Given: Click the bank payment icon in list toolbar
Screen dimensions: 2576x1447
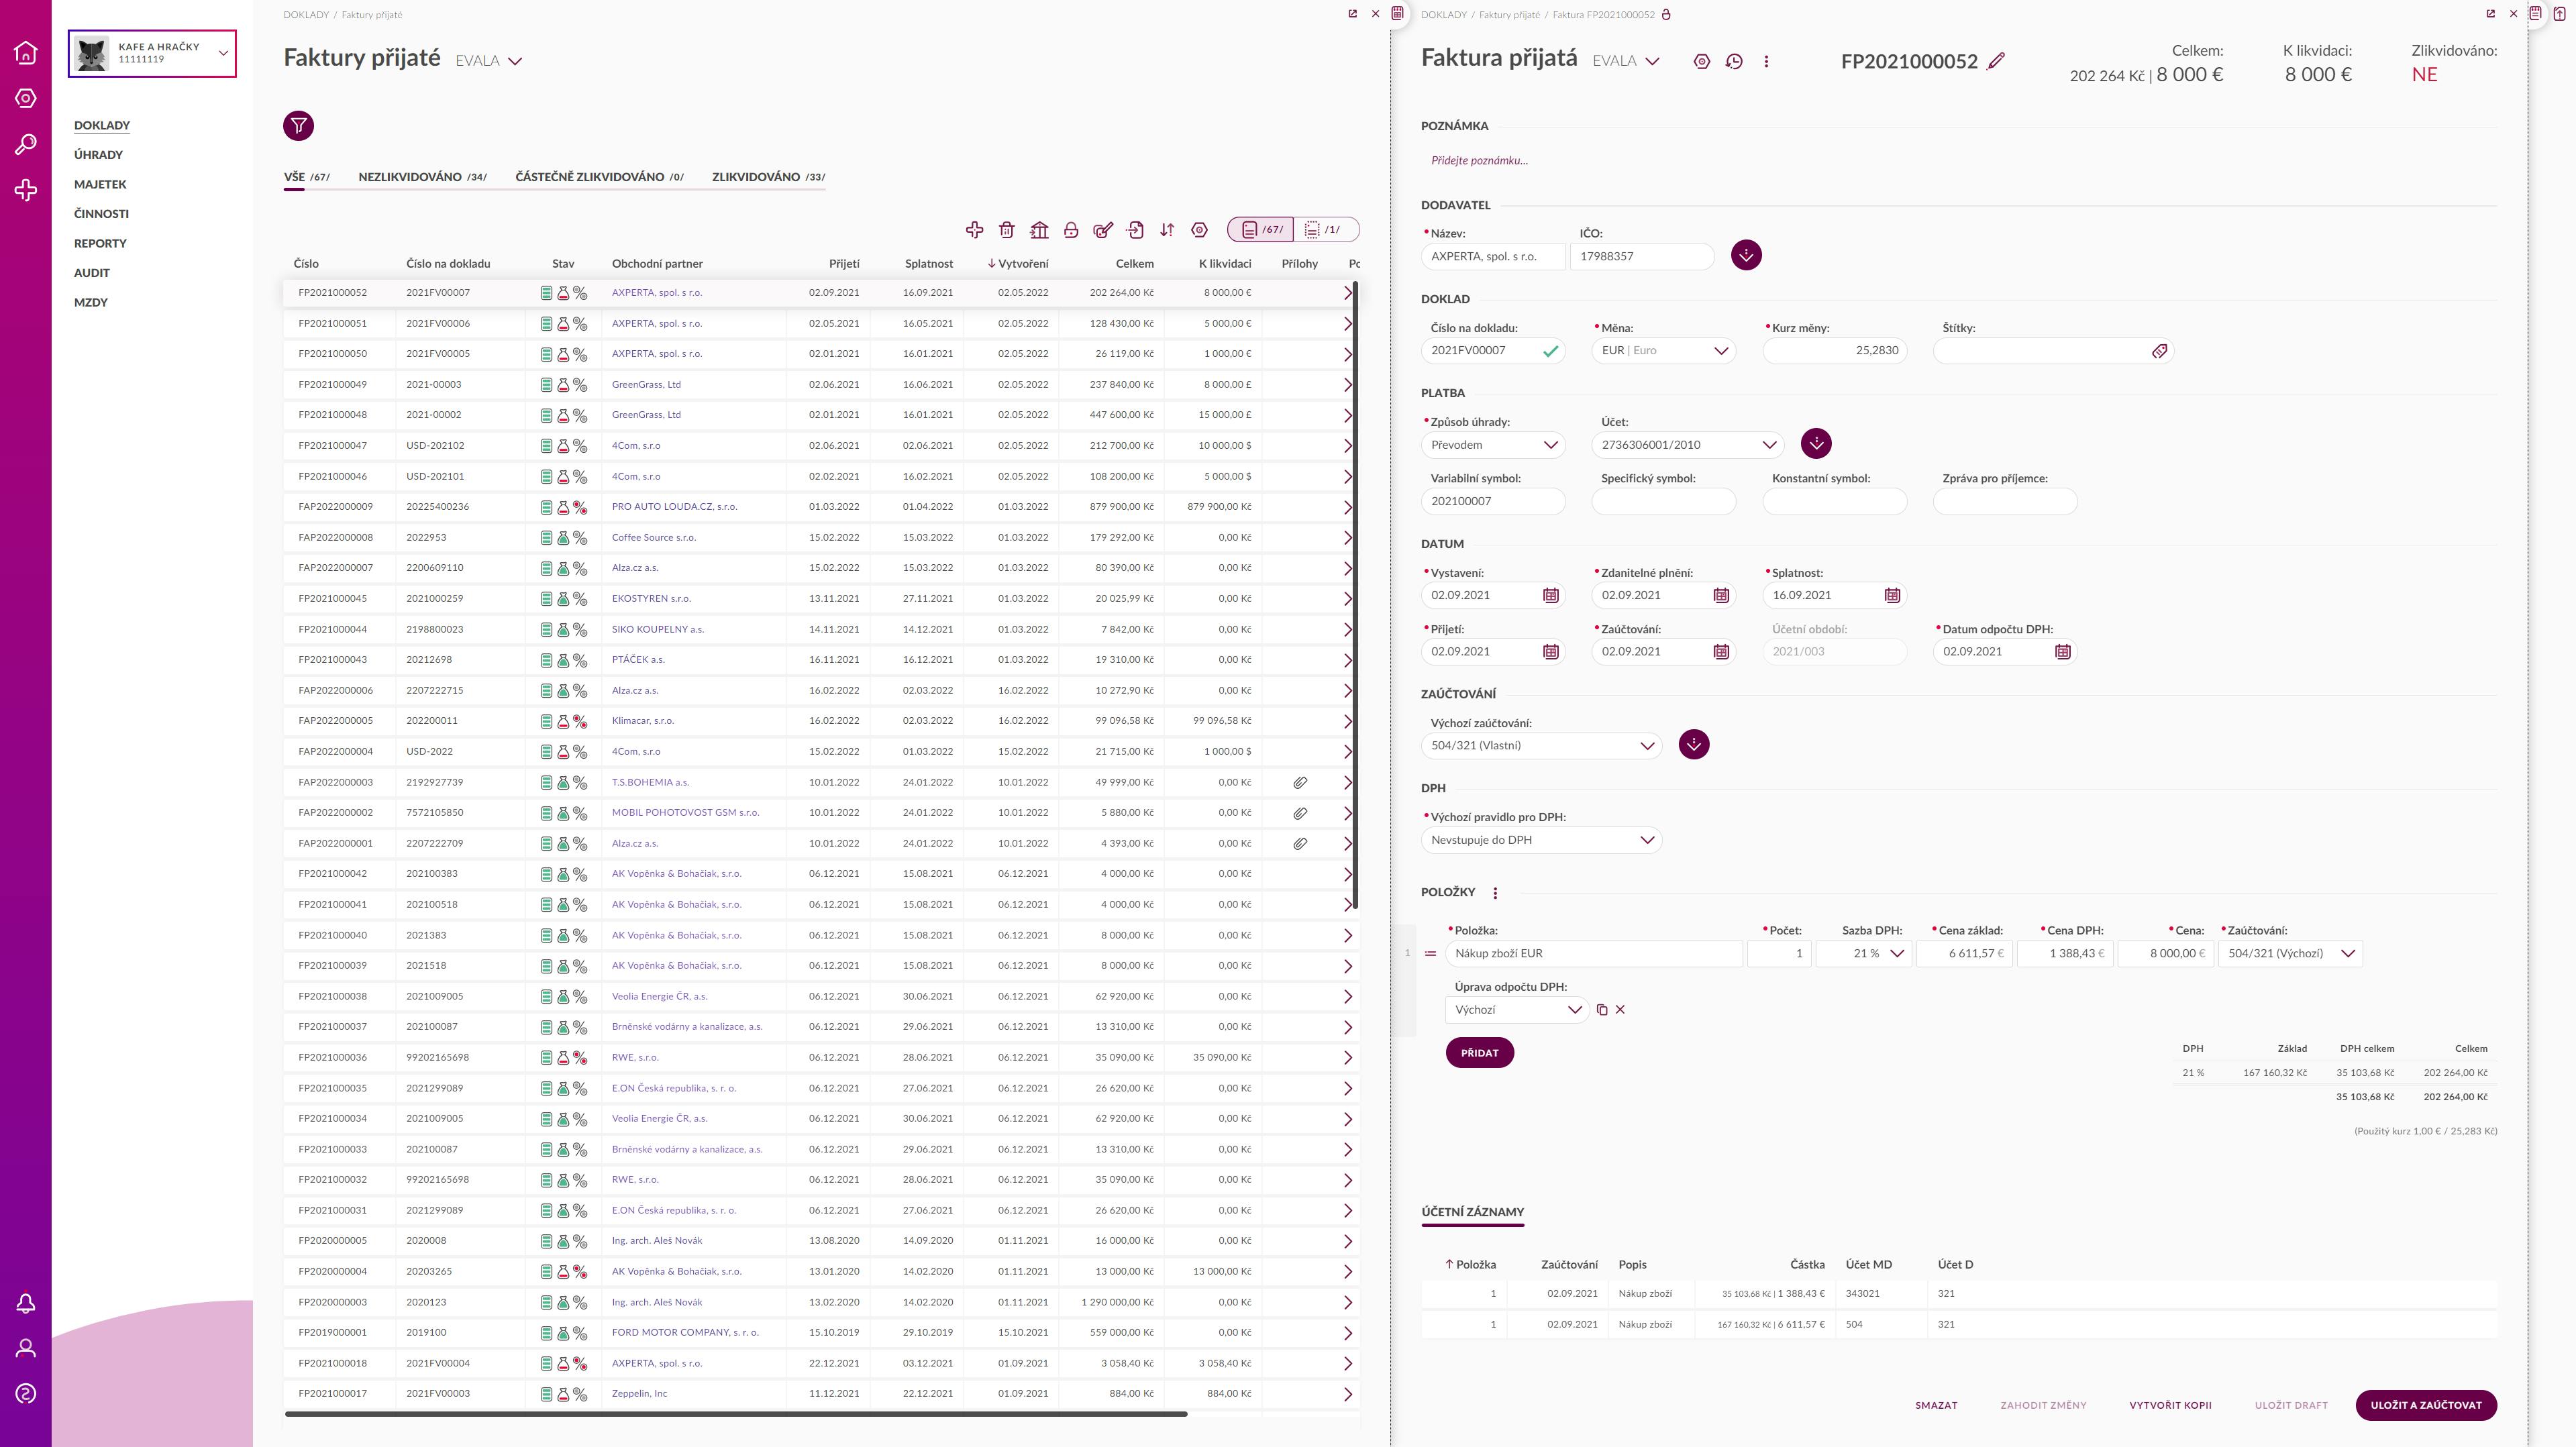Looking at the screenshot, I should point(1039,230).
